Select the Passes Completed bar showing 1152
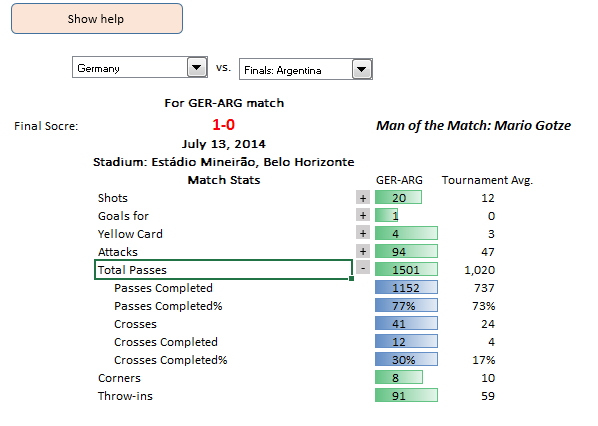This screenshot has width=598, height=426. [406, 288]
